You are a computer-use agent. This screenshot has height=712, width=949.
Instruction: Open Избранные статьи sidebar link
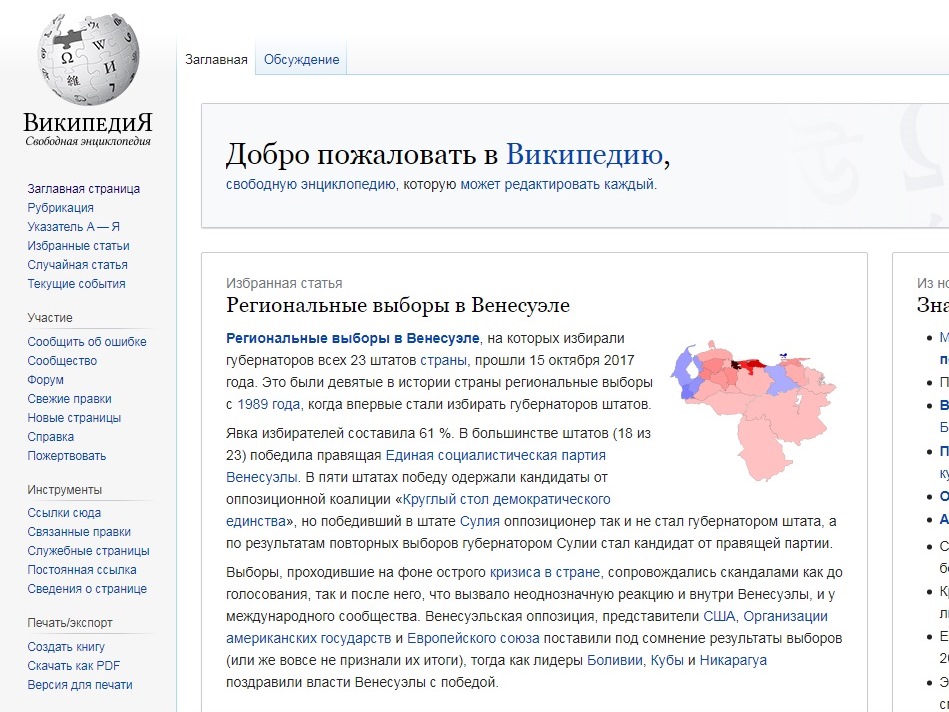[78, 246]
